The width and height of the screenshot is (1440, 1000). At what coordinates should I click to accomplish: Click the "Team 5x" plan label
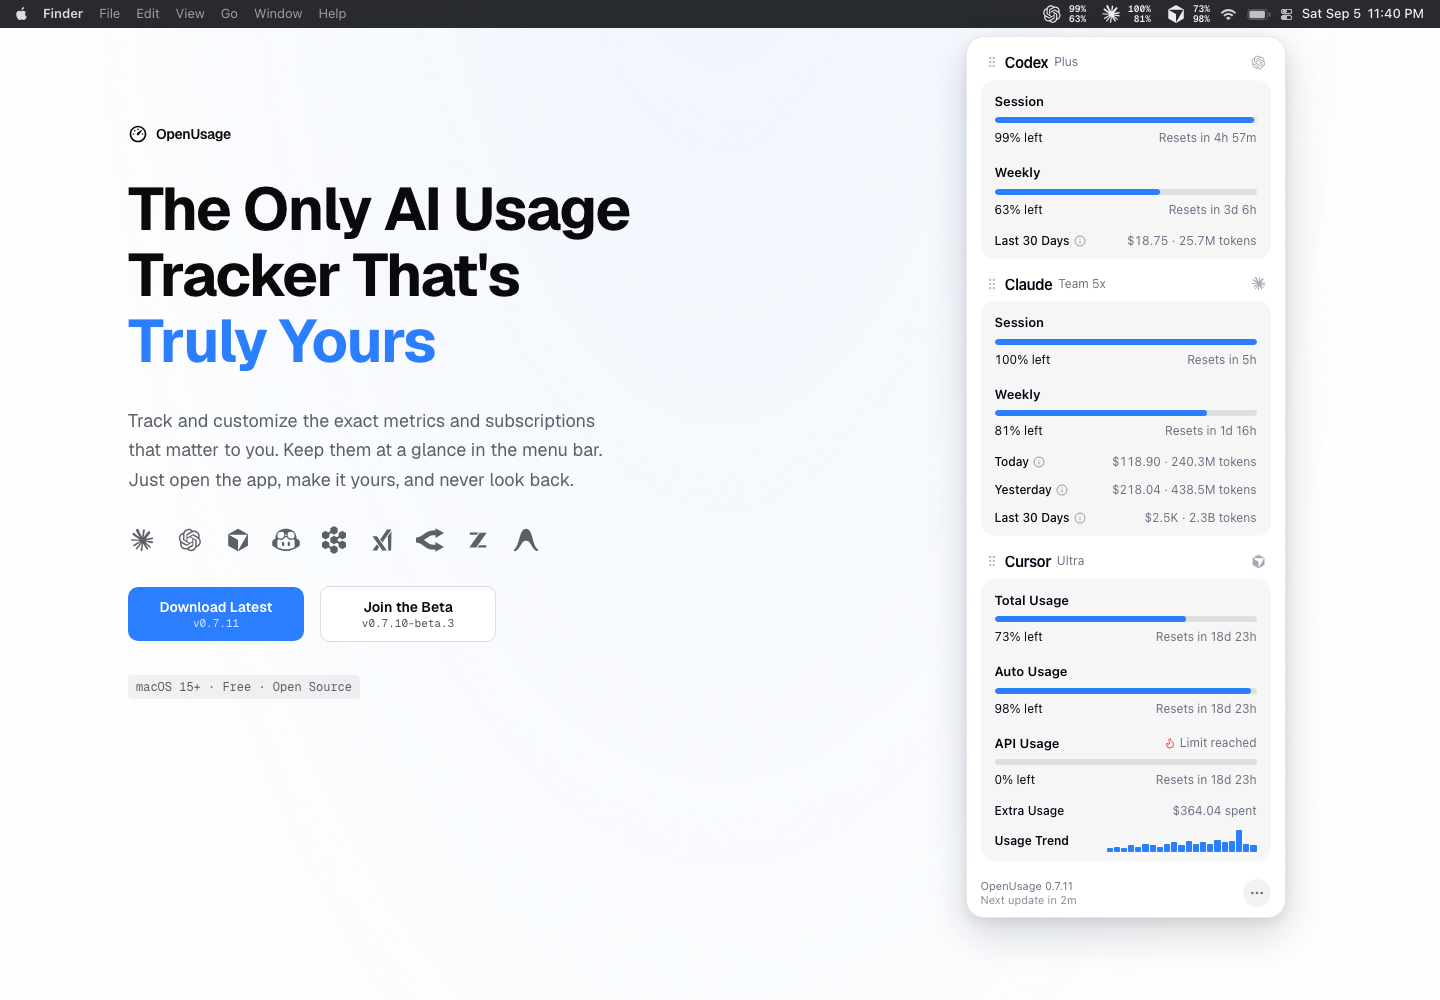(1082, 284)
